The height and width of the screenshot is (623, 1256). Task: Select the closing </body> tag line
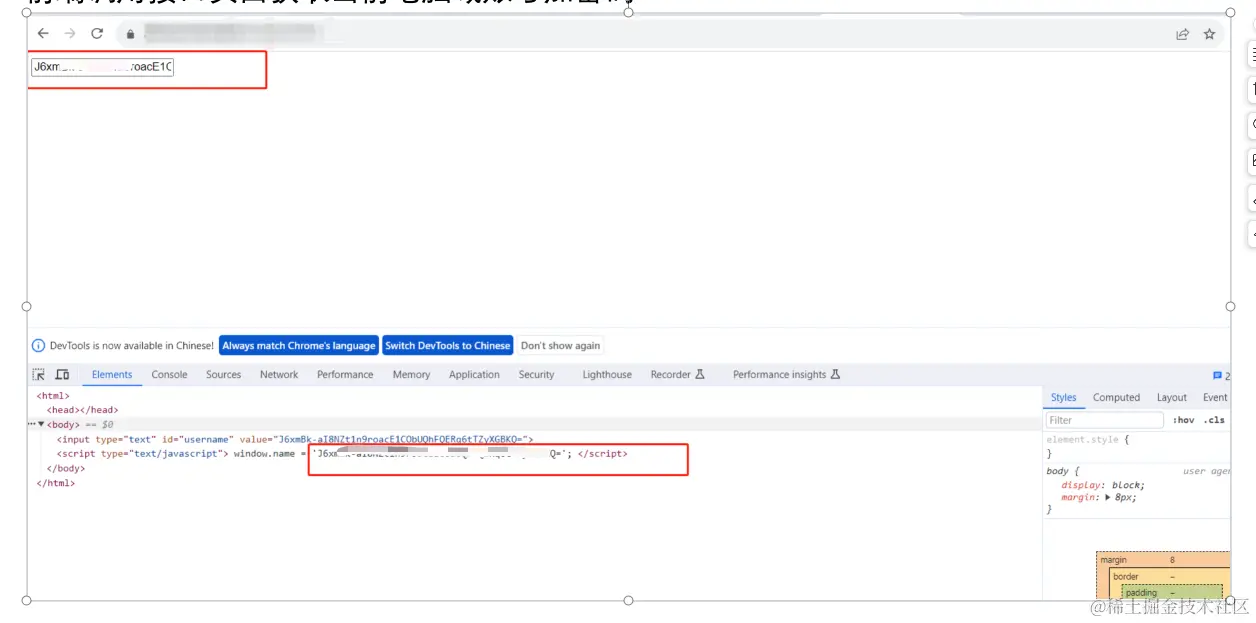click(66, 469)
